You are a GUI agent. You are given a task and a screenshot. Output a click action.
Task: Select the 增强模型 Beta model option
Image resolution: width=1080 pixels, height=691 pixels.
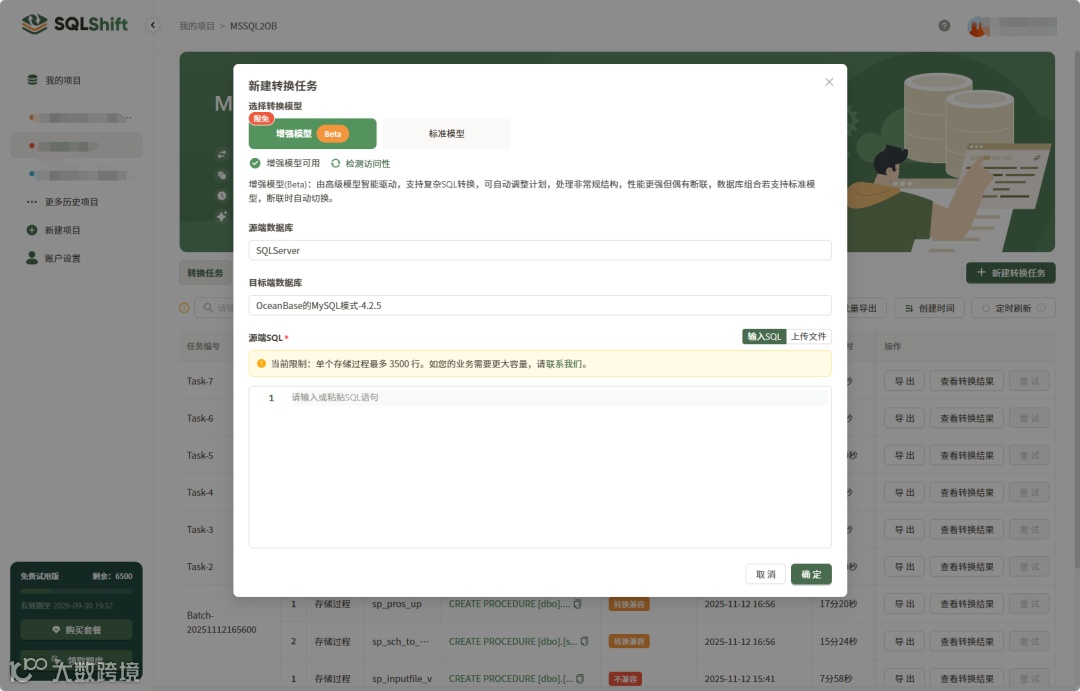click(312, 134)
